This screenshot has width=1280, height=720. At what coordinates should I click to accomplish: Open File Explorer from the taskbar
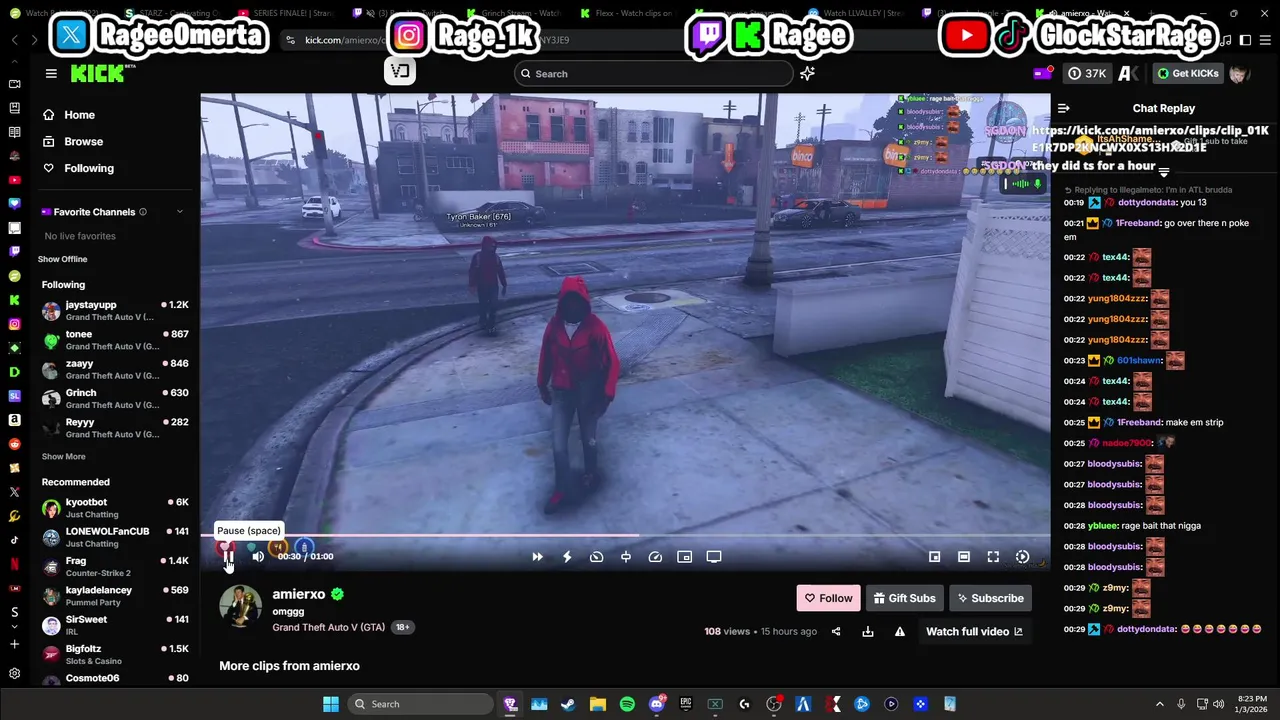click(598, 704)
